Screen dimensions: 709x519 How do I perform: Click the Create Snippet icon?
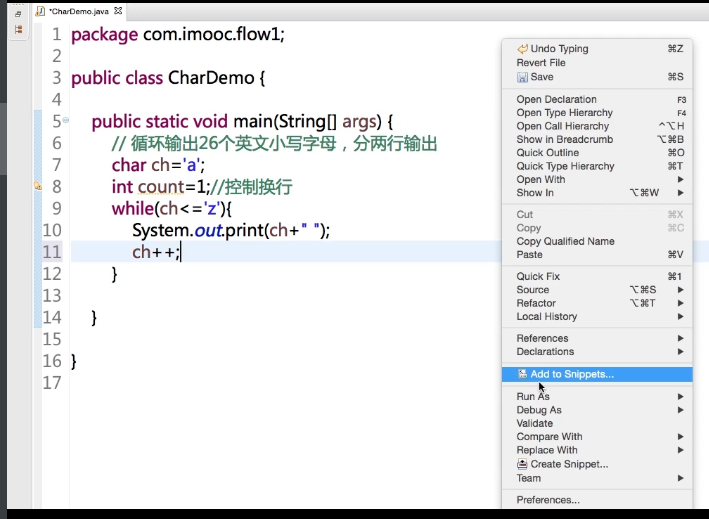pos(522,464)
